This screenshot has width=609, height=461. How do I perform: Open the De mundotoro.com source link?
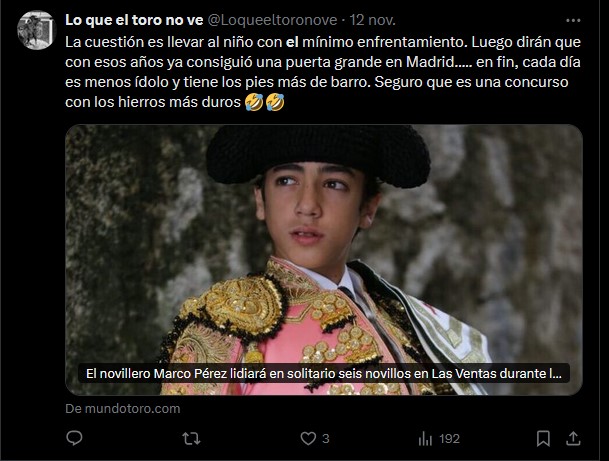tap(123, 409)
